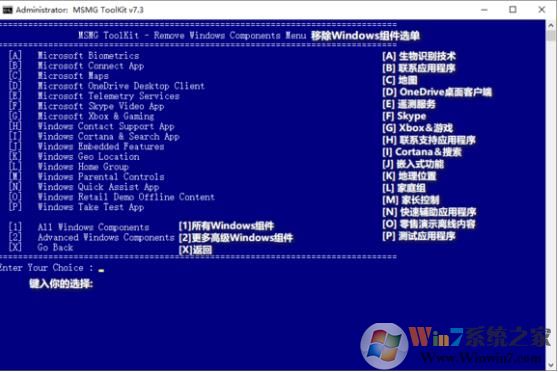Maximize the MSMG ToolKit window
Image resolution: width=558 pixels, height=372 pixels.
(x=513, y=10)
